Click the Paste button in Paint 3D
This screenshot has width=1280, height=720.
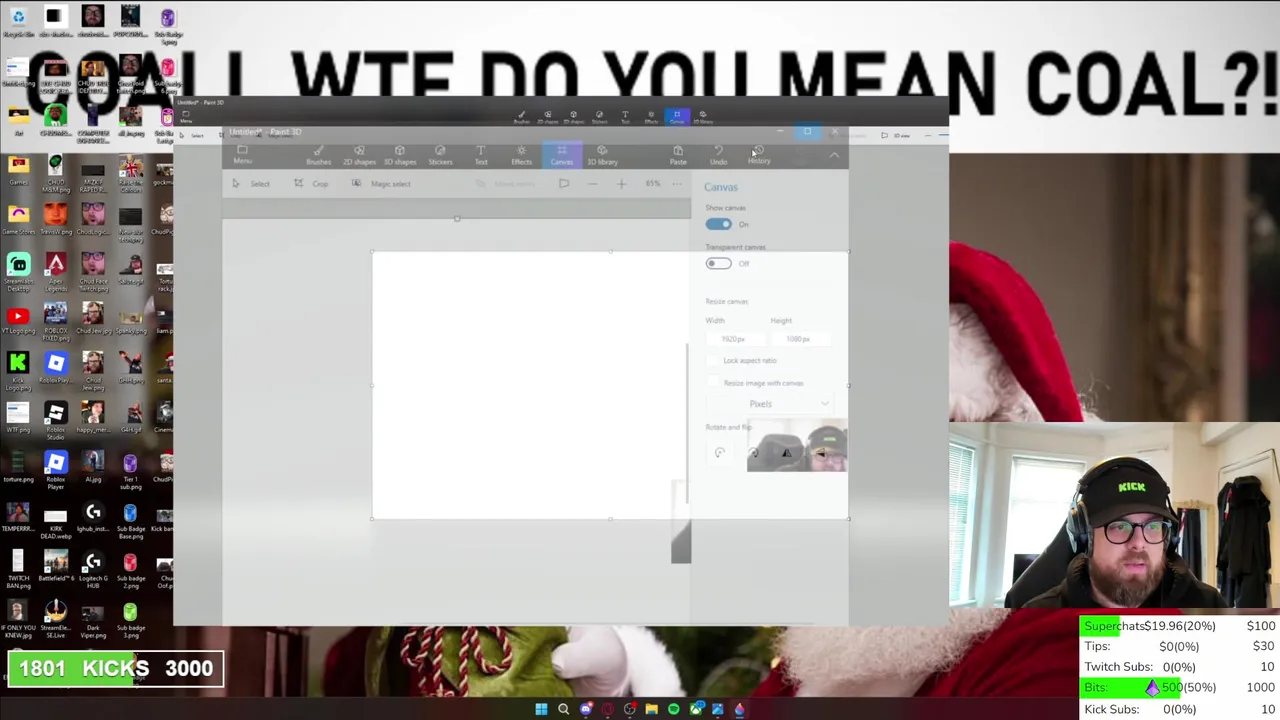coord(678,155)
